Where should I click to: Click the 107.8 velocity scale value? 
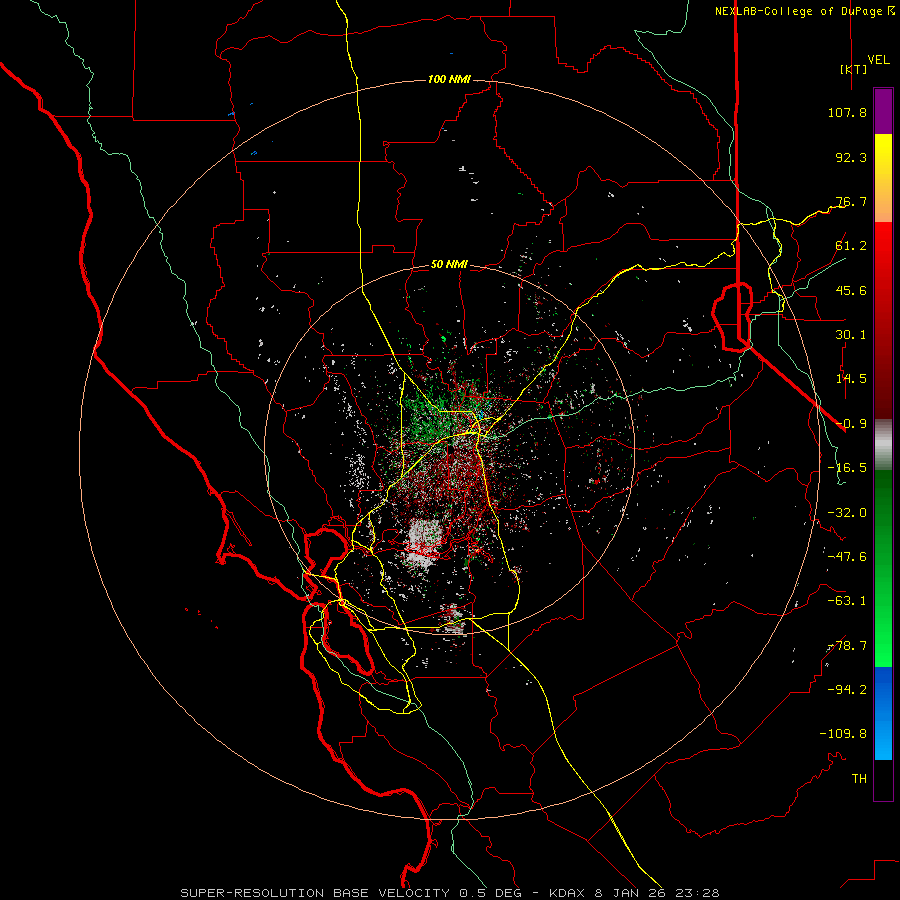pyautogui.click(x=847, y=112)
